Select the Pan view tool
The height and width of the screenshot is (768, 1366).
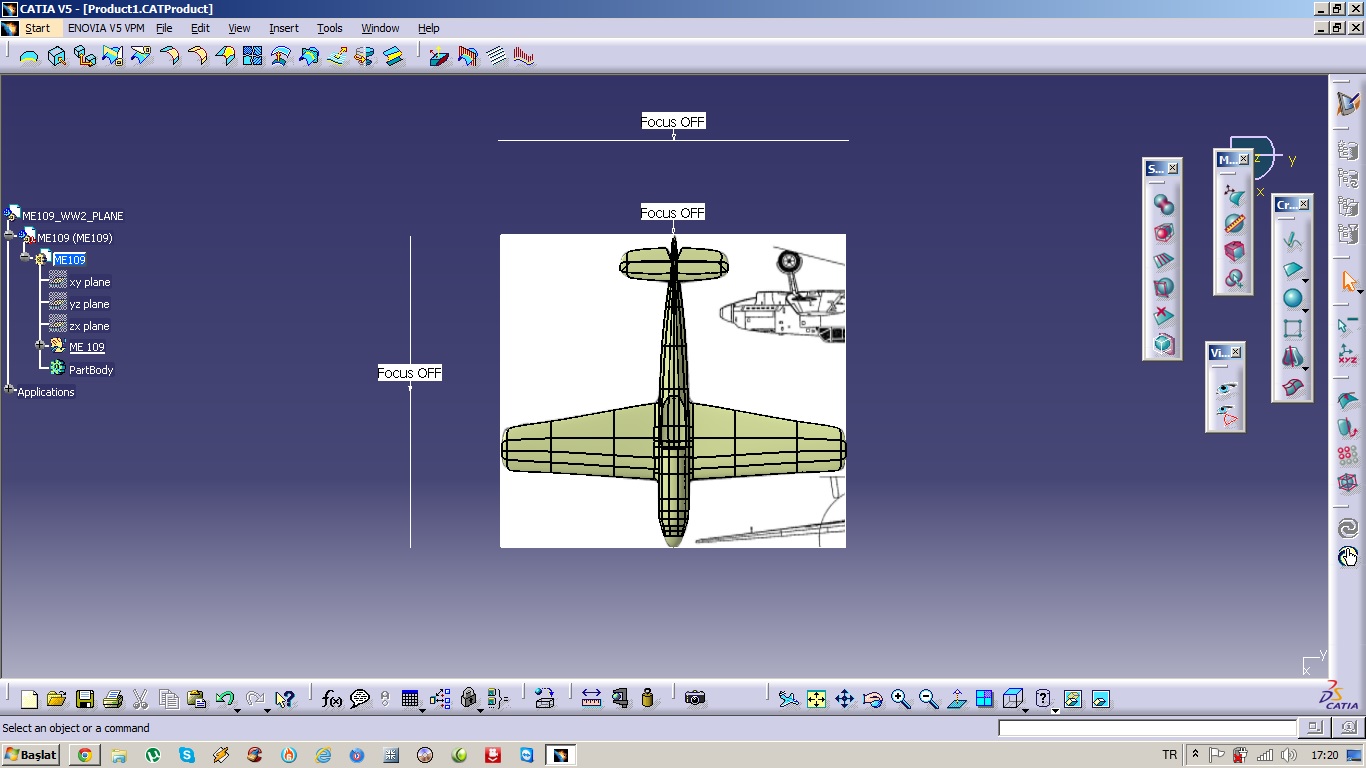tap(844, 699)
